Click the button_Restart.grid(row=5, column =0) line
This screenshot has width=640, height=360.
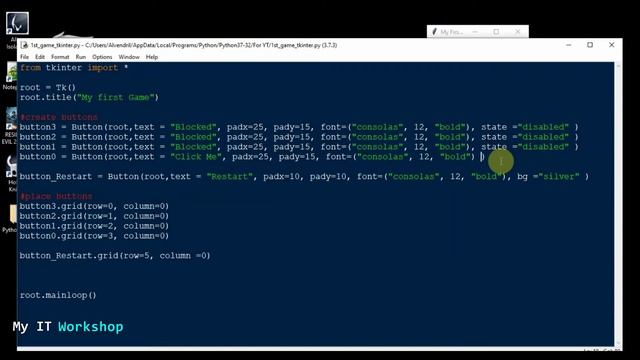click(115, 256)
